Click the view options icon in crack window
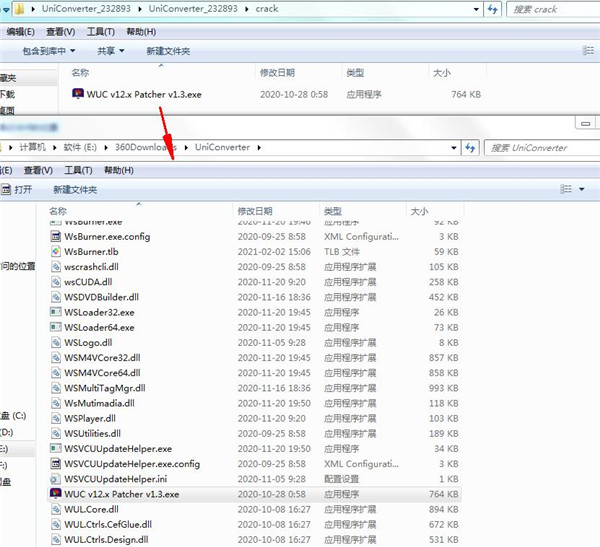The image size is (600, 547). tap(588, 51)
